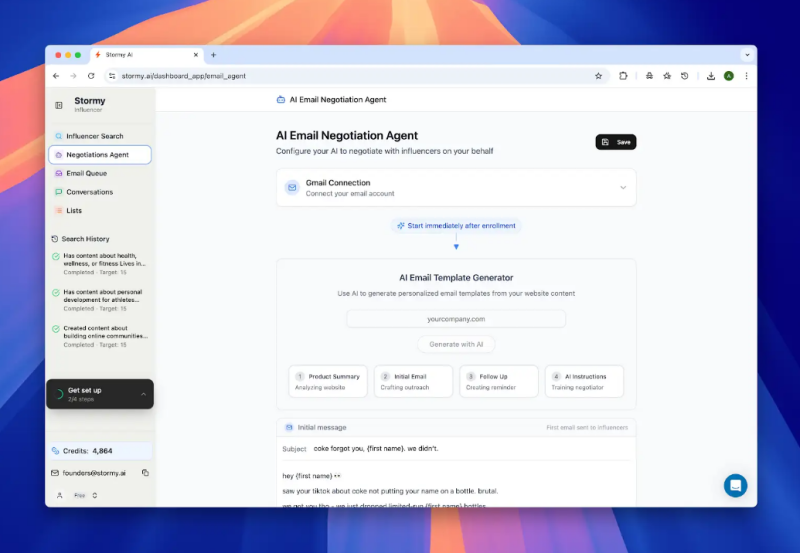Image resolution: width=800 pixels, height=553 pixels.
Task: Click the browser back arrow
Action: click(x=56, y=76)
